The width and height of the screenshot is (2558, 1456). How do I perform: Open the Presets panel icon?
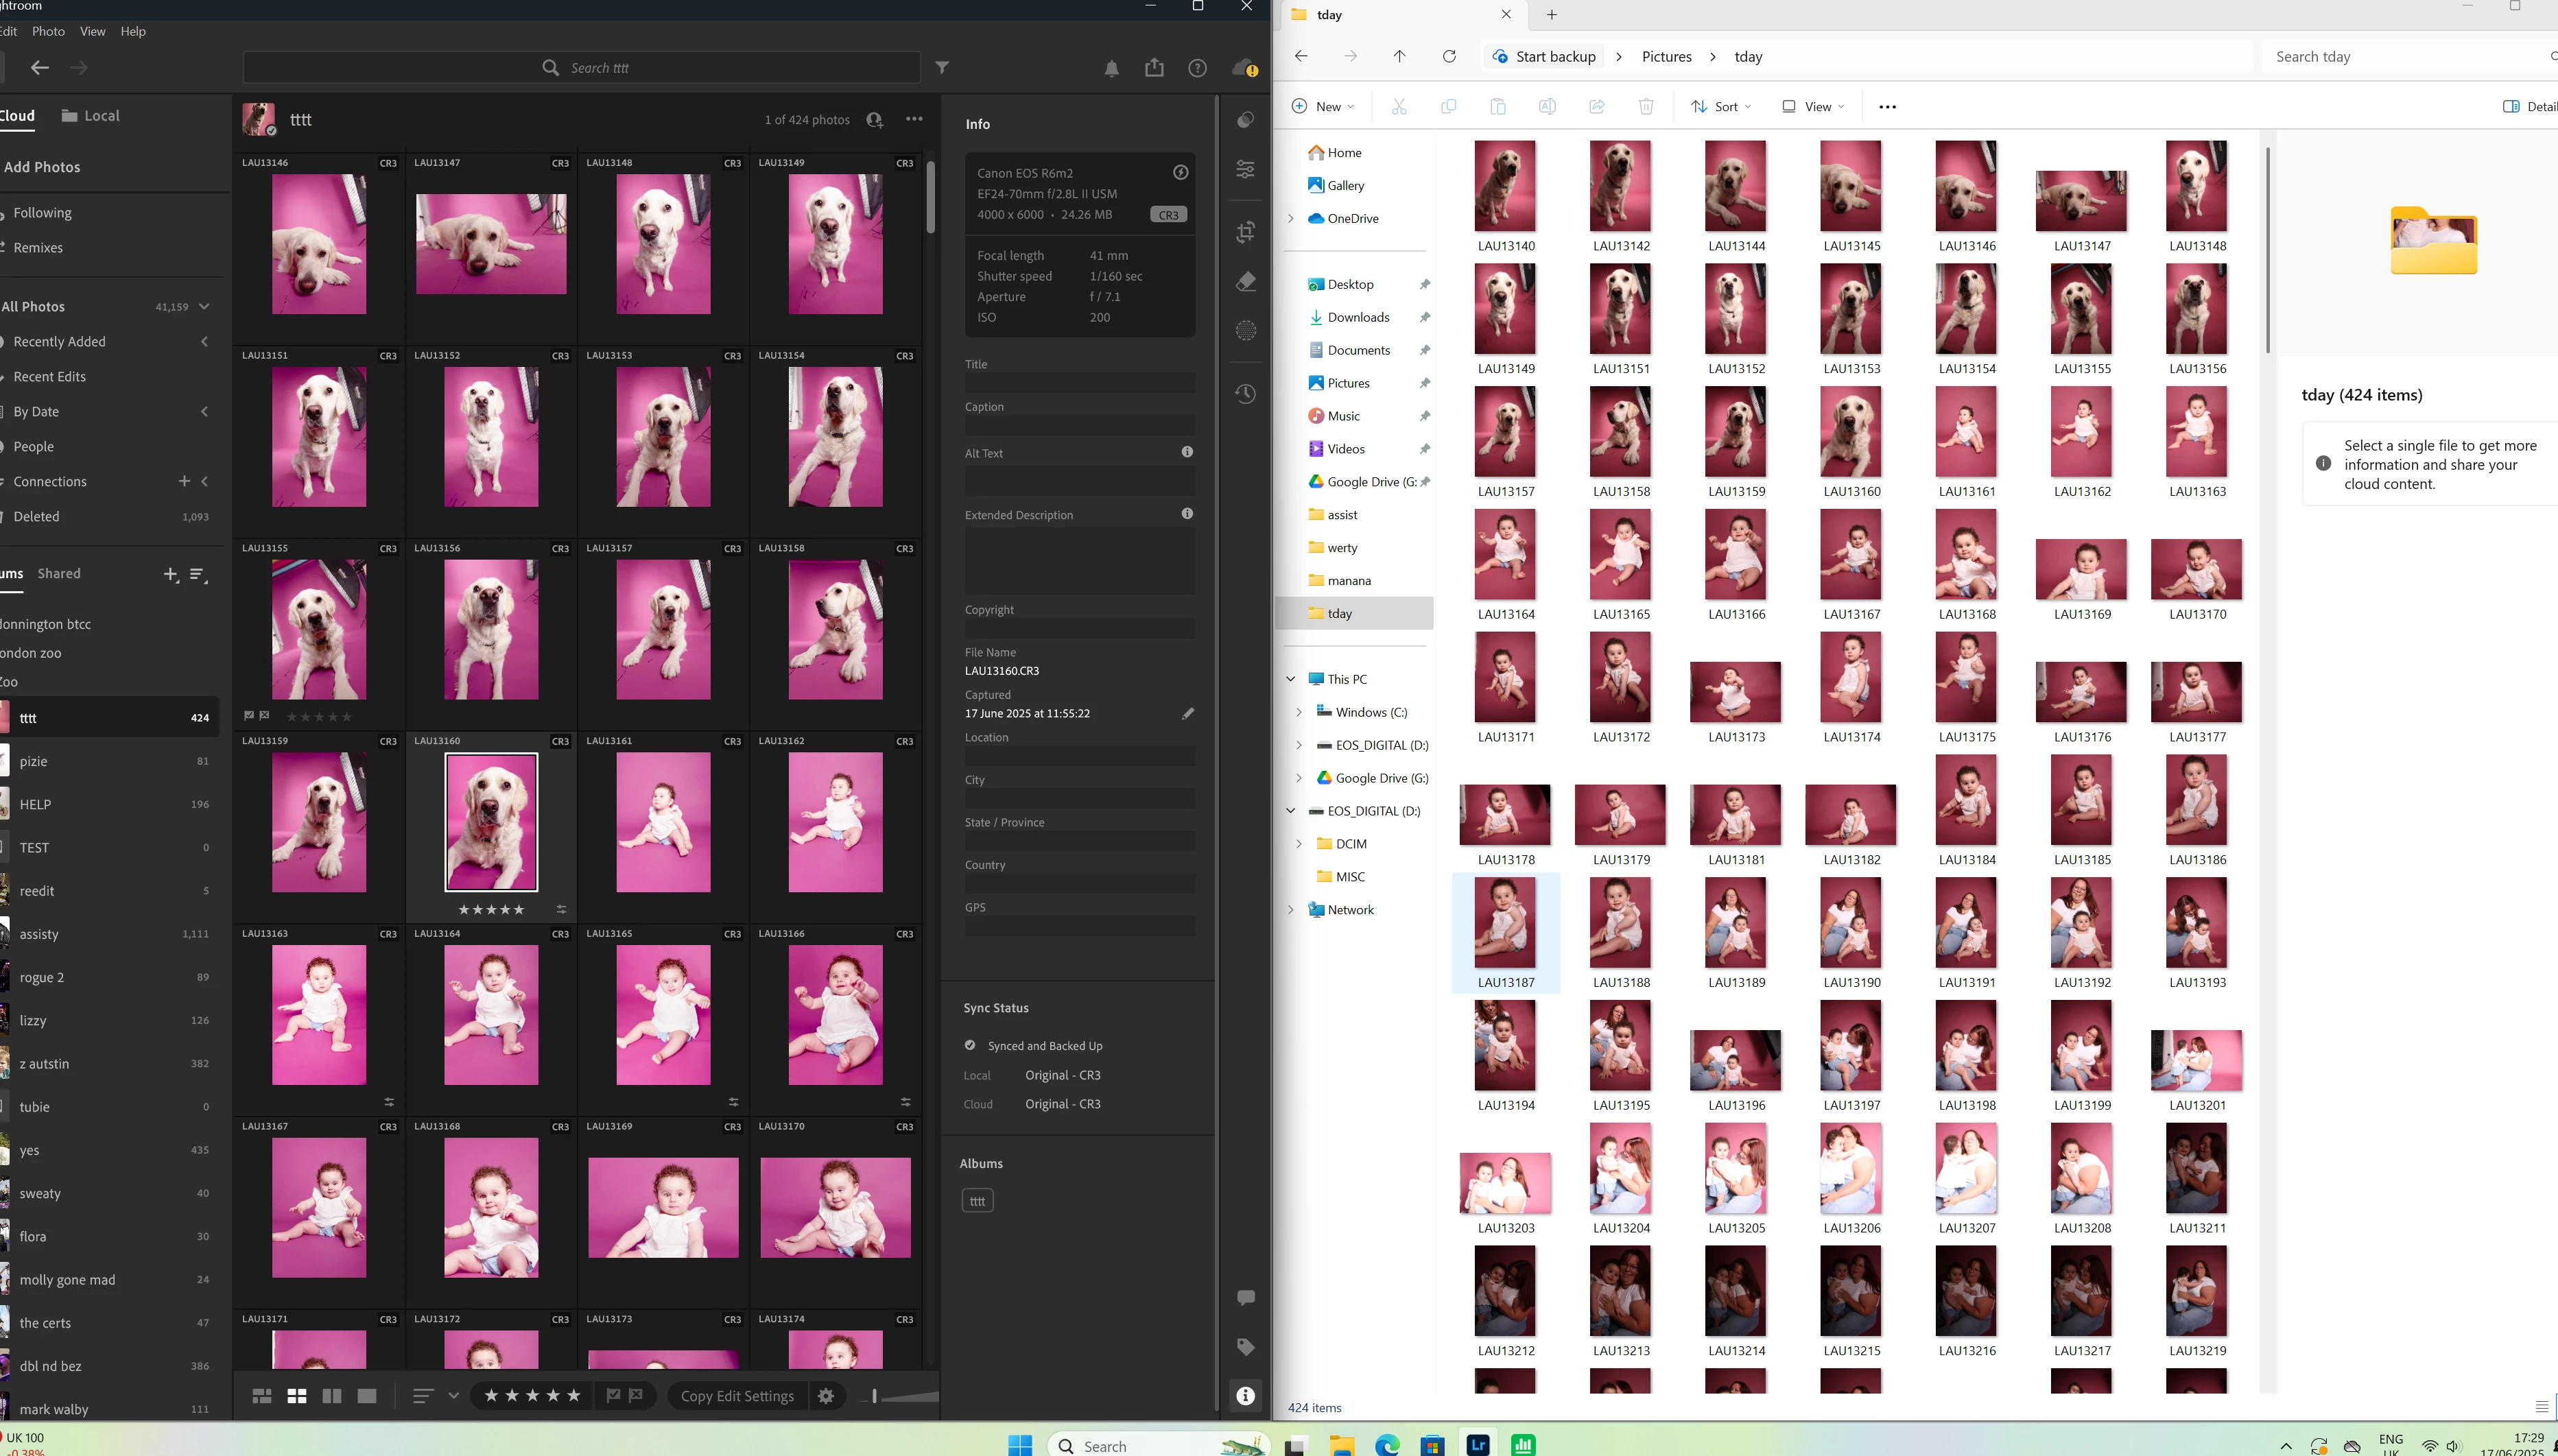(1245, 120)
